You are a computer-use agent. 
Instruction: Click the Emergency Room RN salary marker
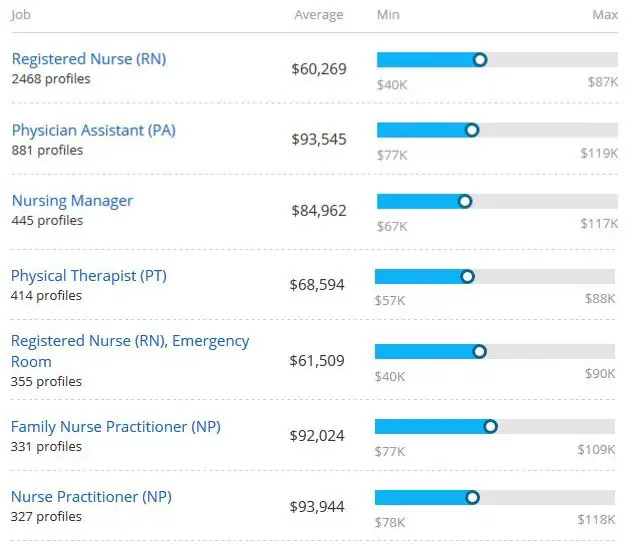[479, 351]
